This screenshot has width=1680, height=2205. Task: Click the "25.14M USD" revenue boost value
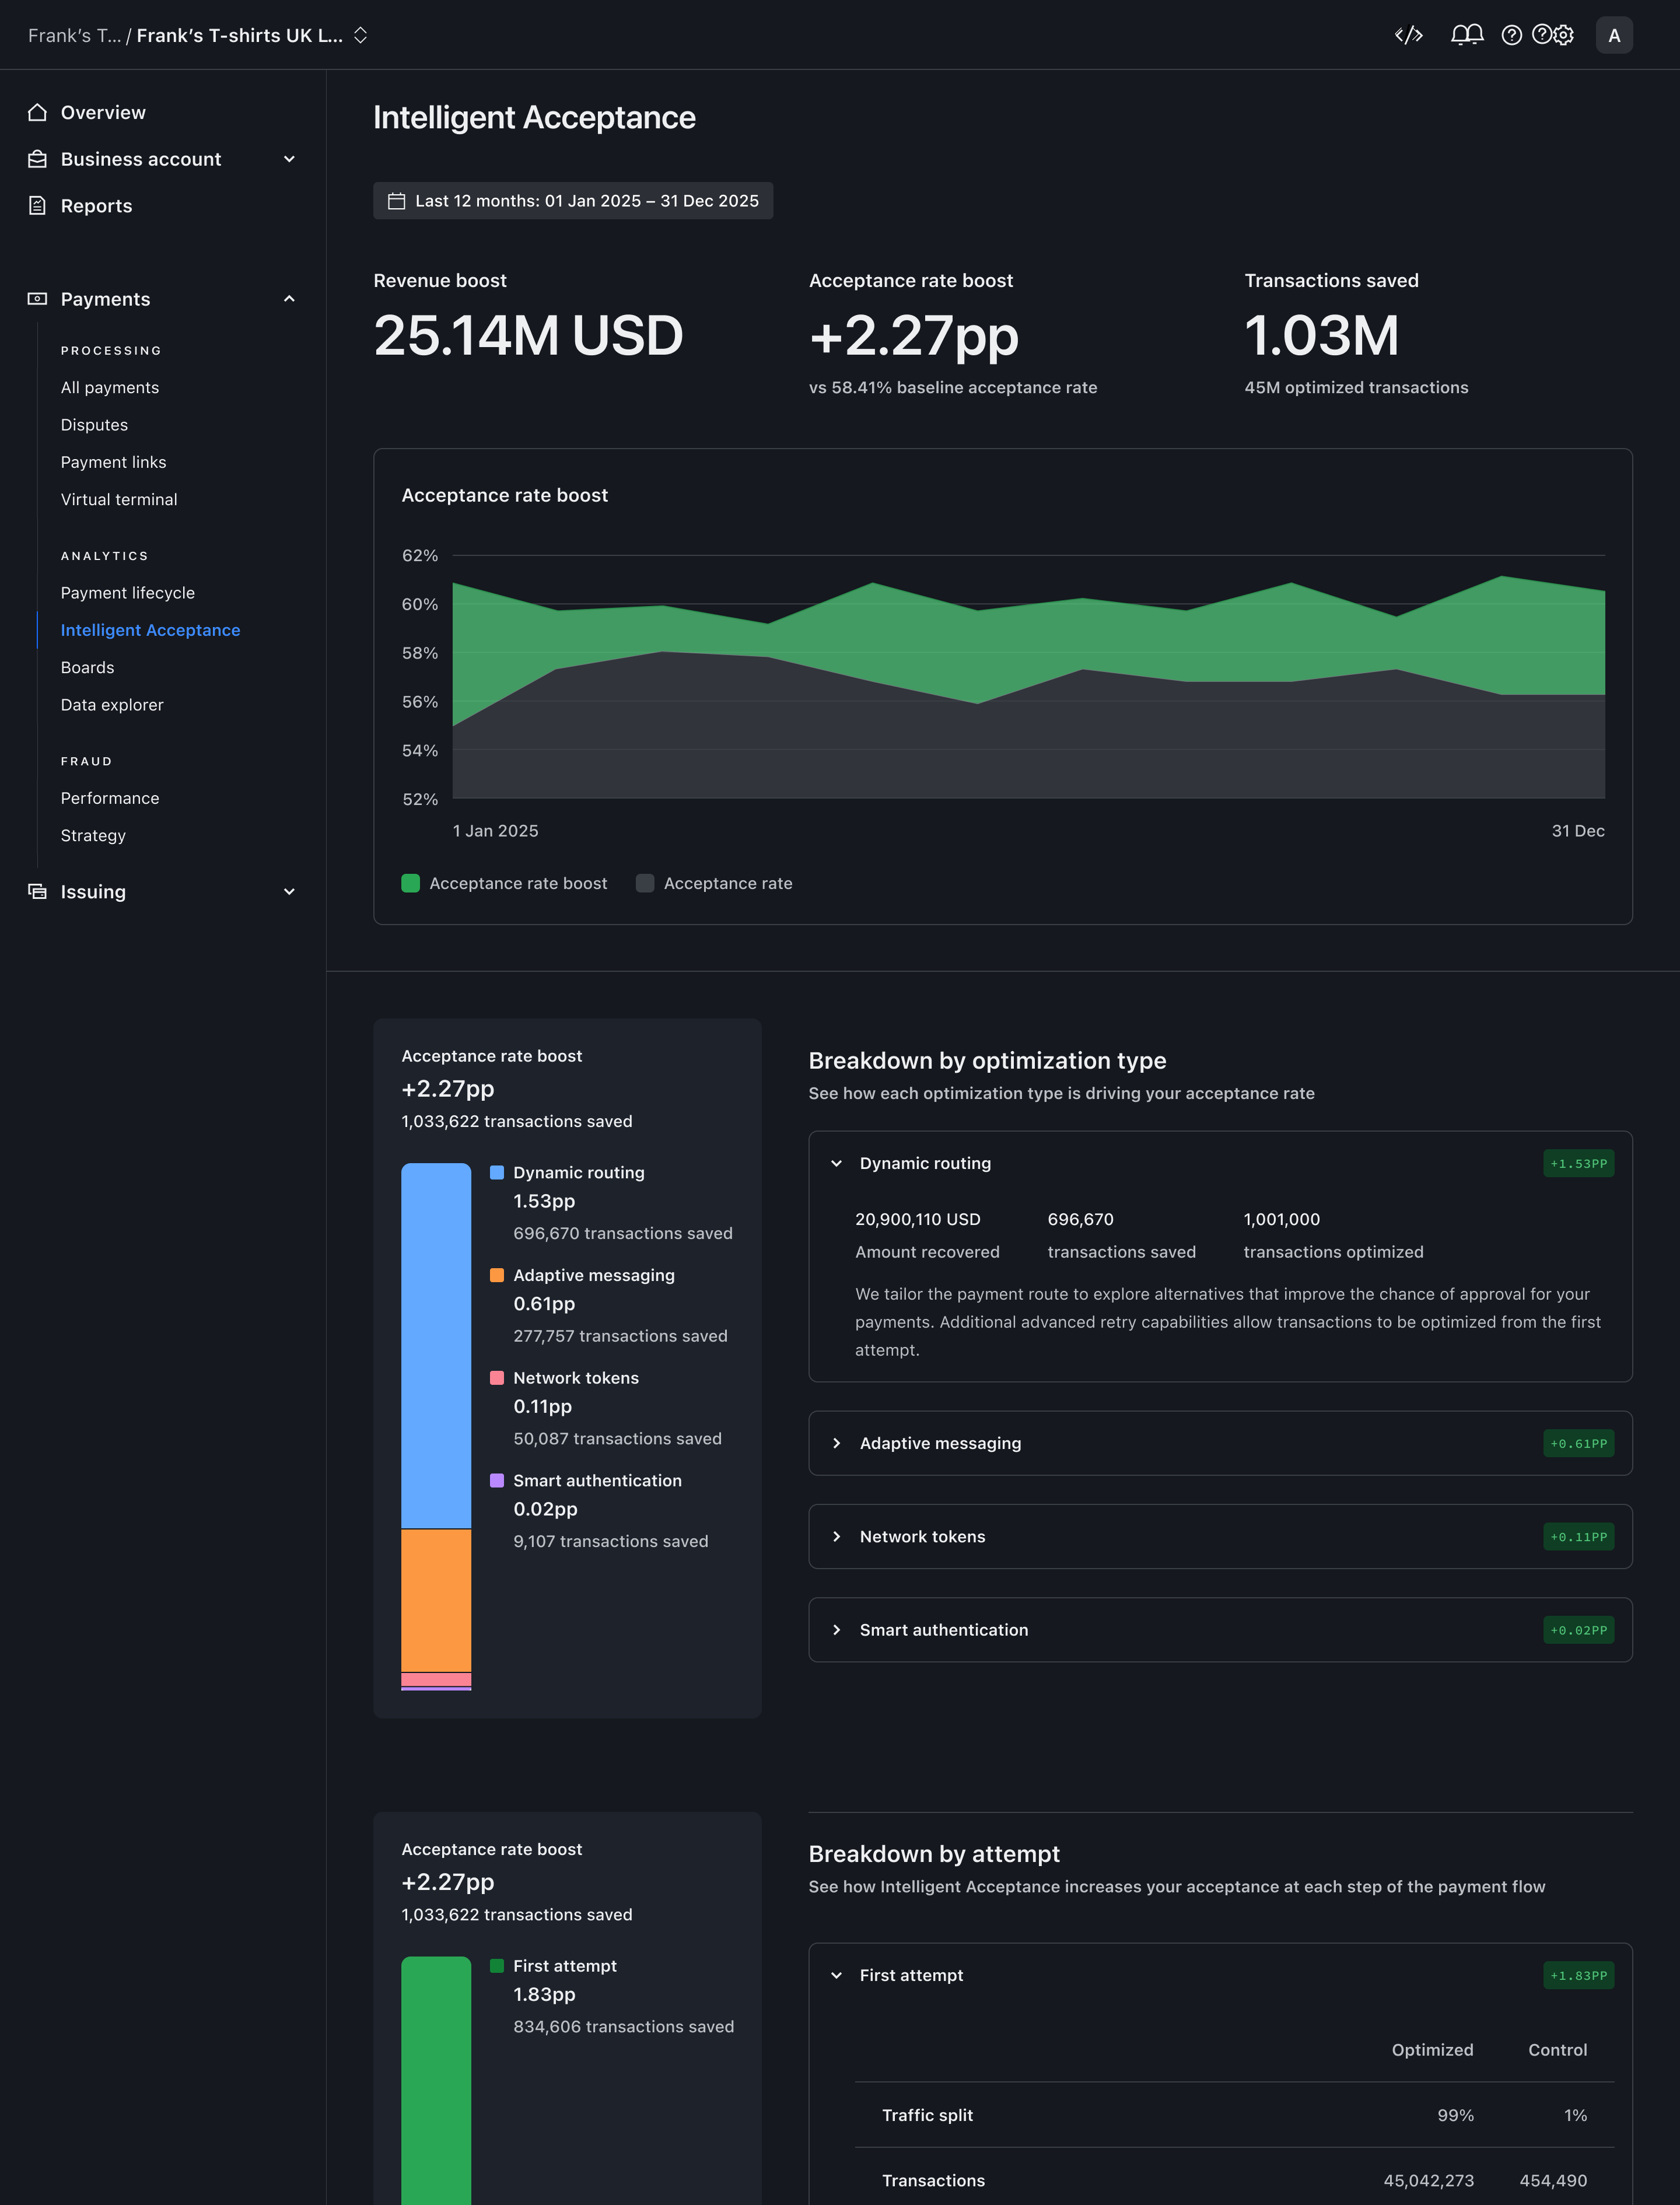(x=528, y=335)
